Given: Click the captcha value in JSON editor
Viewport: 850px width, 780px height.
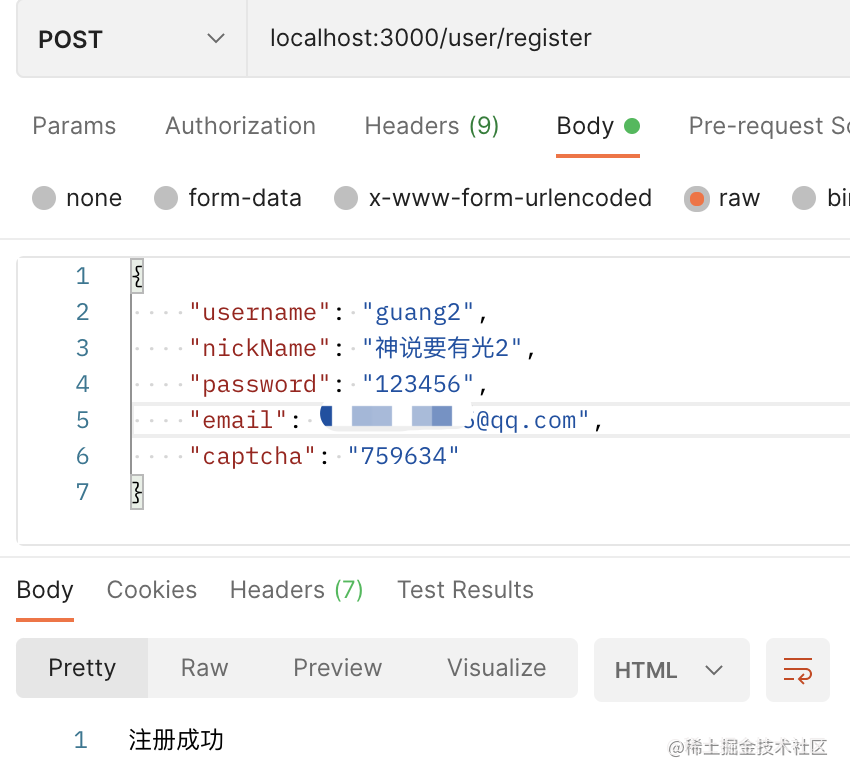Looking at the screenshot, I should pyautogui.click(x=403, y=456).
